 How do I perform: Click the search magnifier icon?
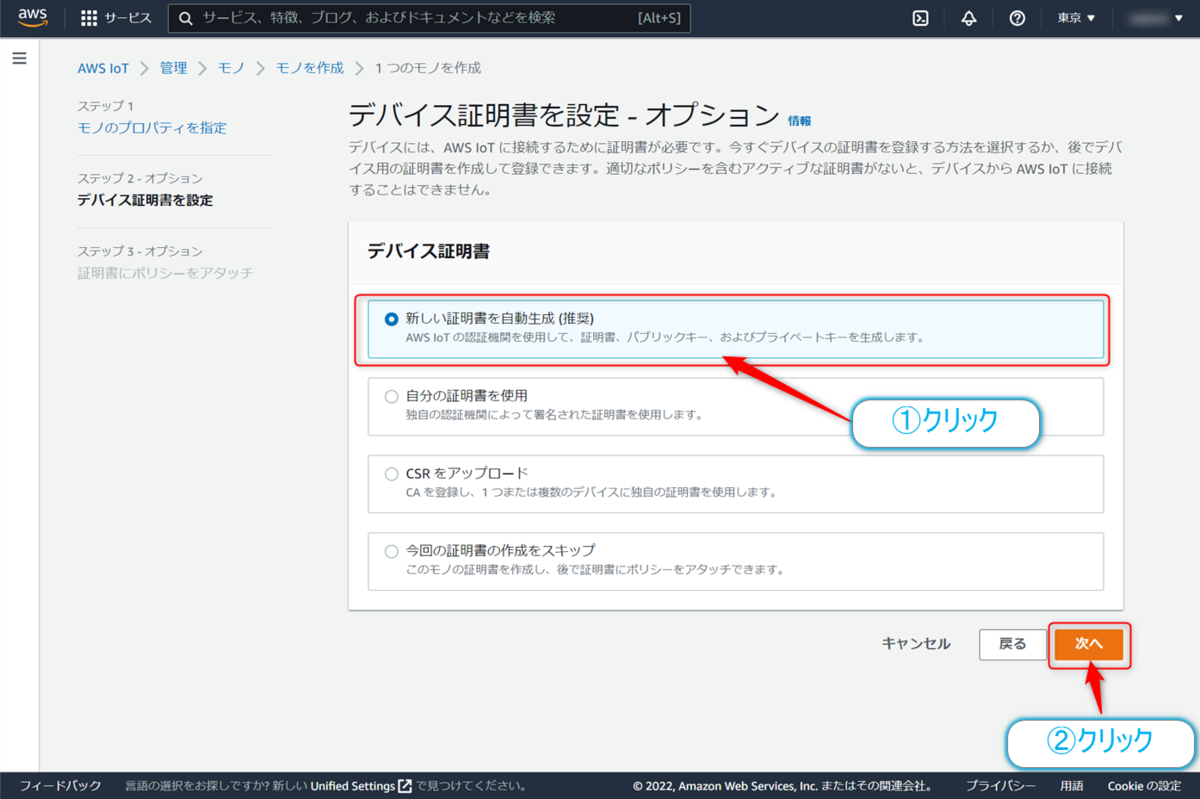click(x=186, y=18)
